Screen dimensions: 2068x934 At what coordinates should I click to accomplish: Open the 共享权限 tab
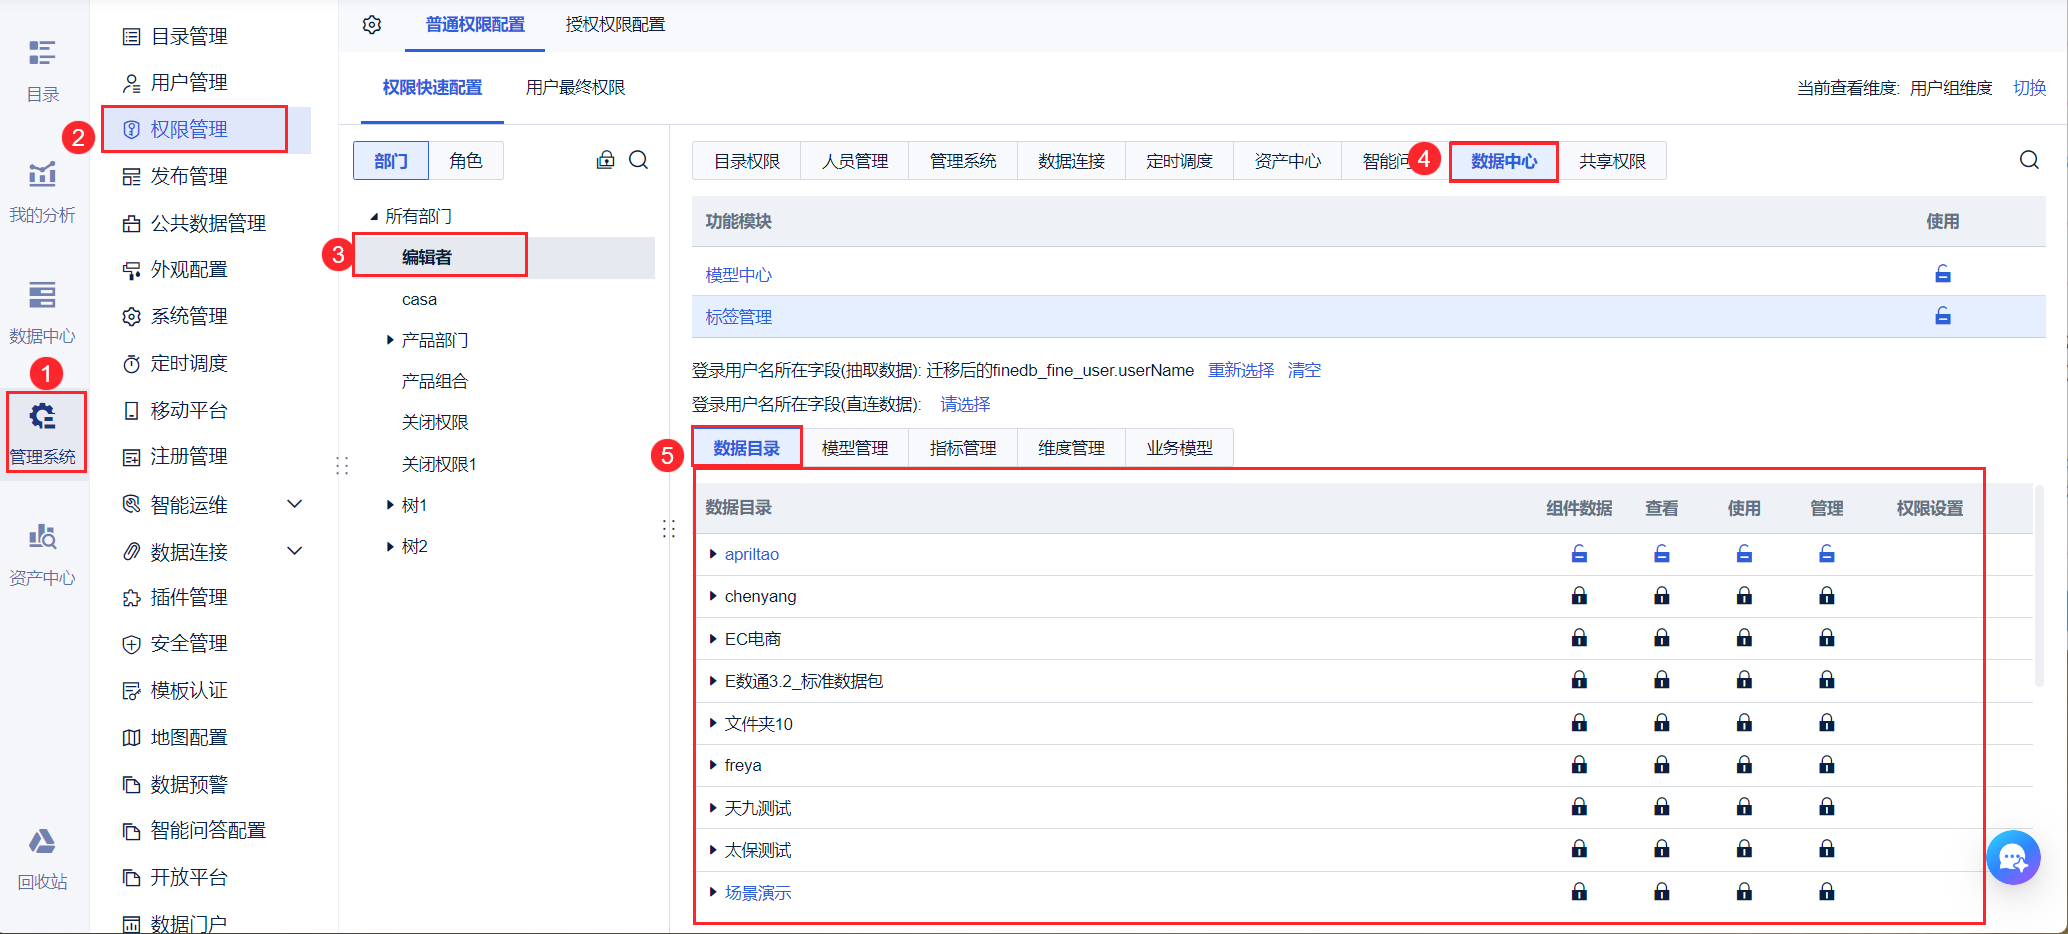click(1612, 161)
